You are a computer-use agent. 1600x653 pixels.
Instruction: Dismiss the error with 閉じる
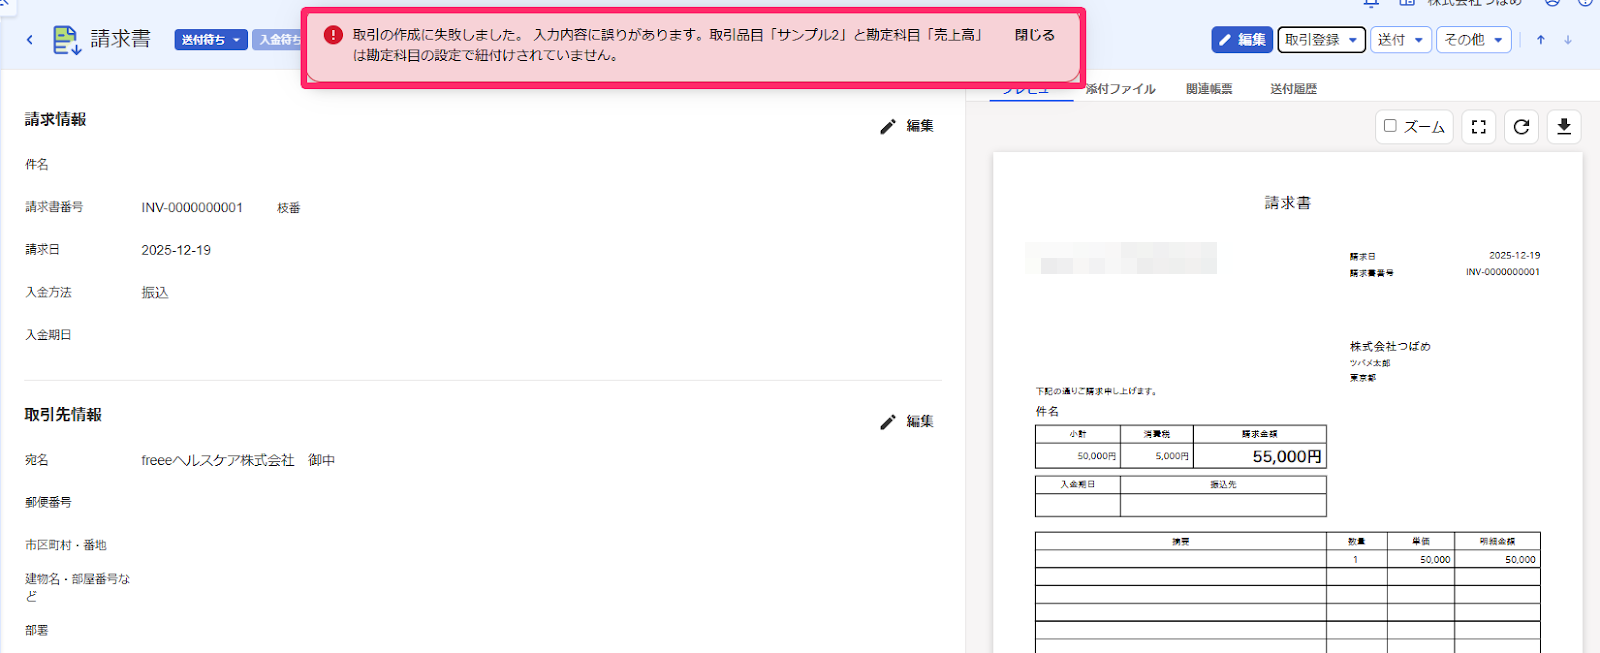(1035, 35)
